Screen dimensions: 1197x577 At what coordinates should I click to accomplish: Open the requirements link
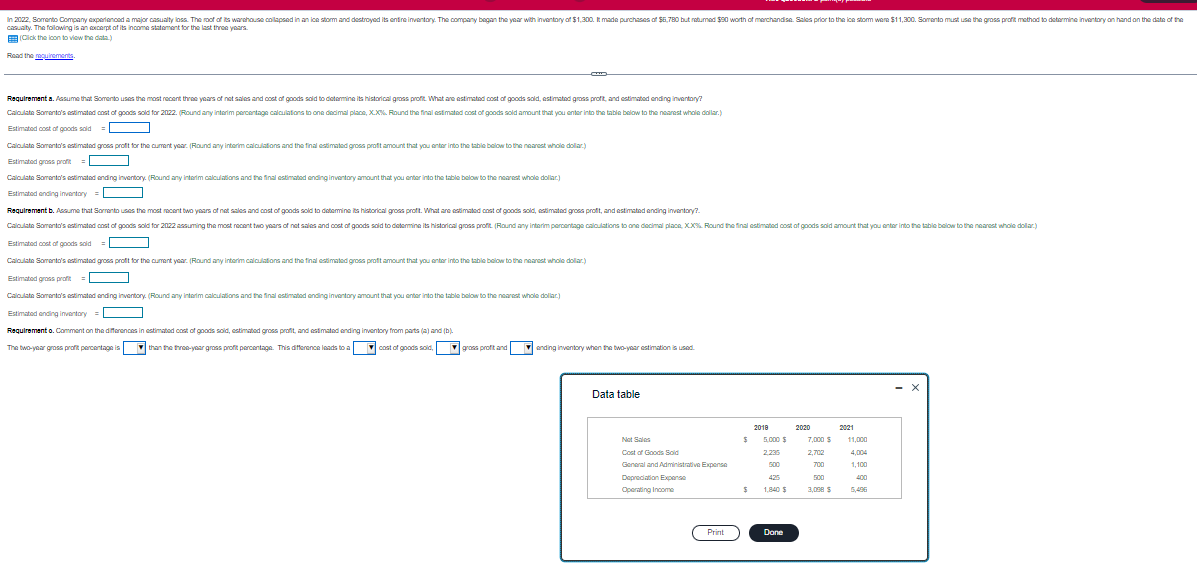tap(53, 56)
